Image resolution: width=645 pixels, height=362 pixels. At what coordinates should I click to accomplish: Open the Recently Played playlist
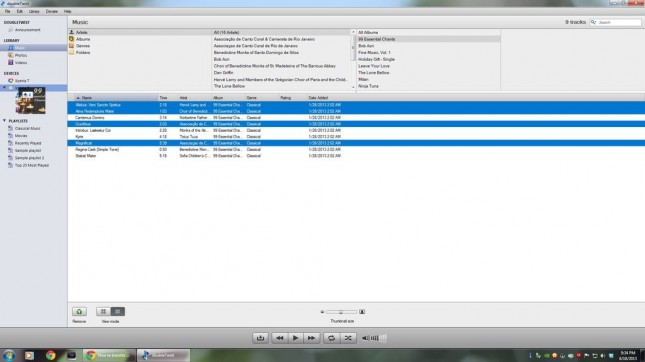coord(28,143)
